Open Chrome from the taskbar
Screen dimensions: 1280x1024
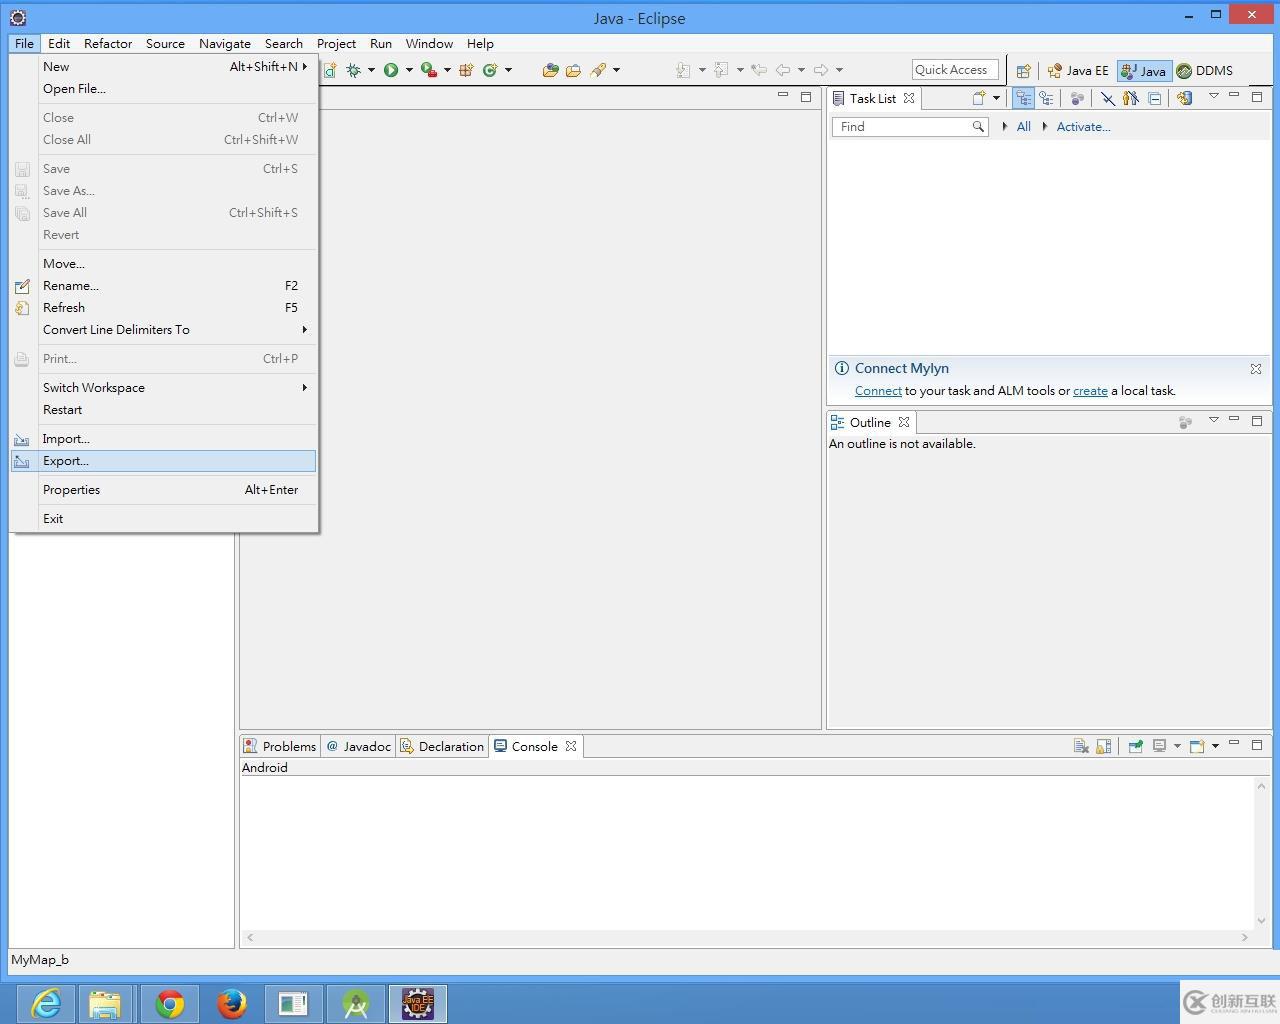pyautogui.click(x=170, y=1003)
